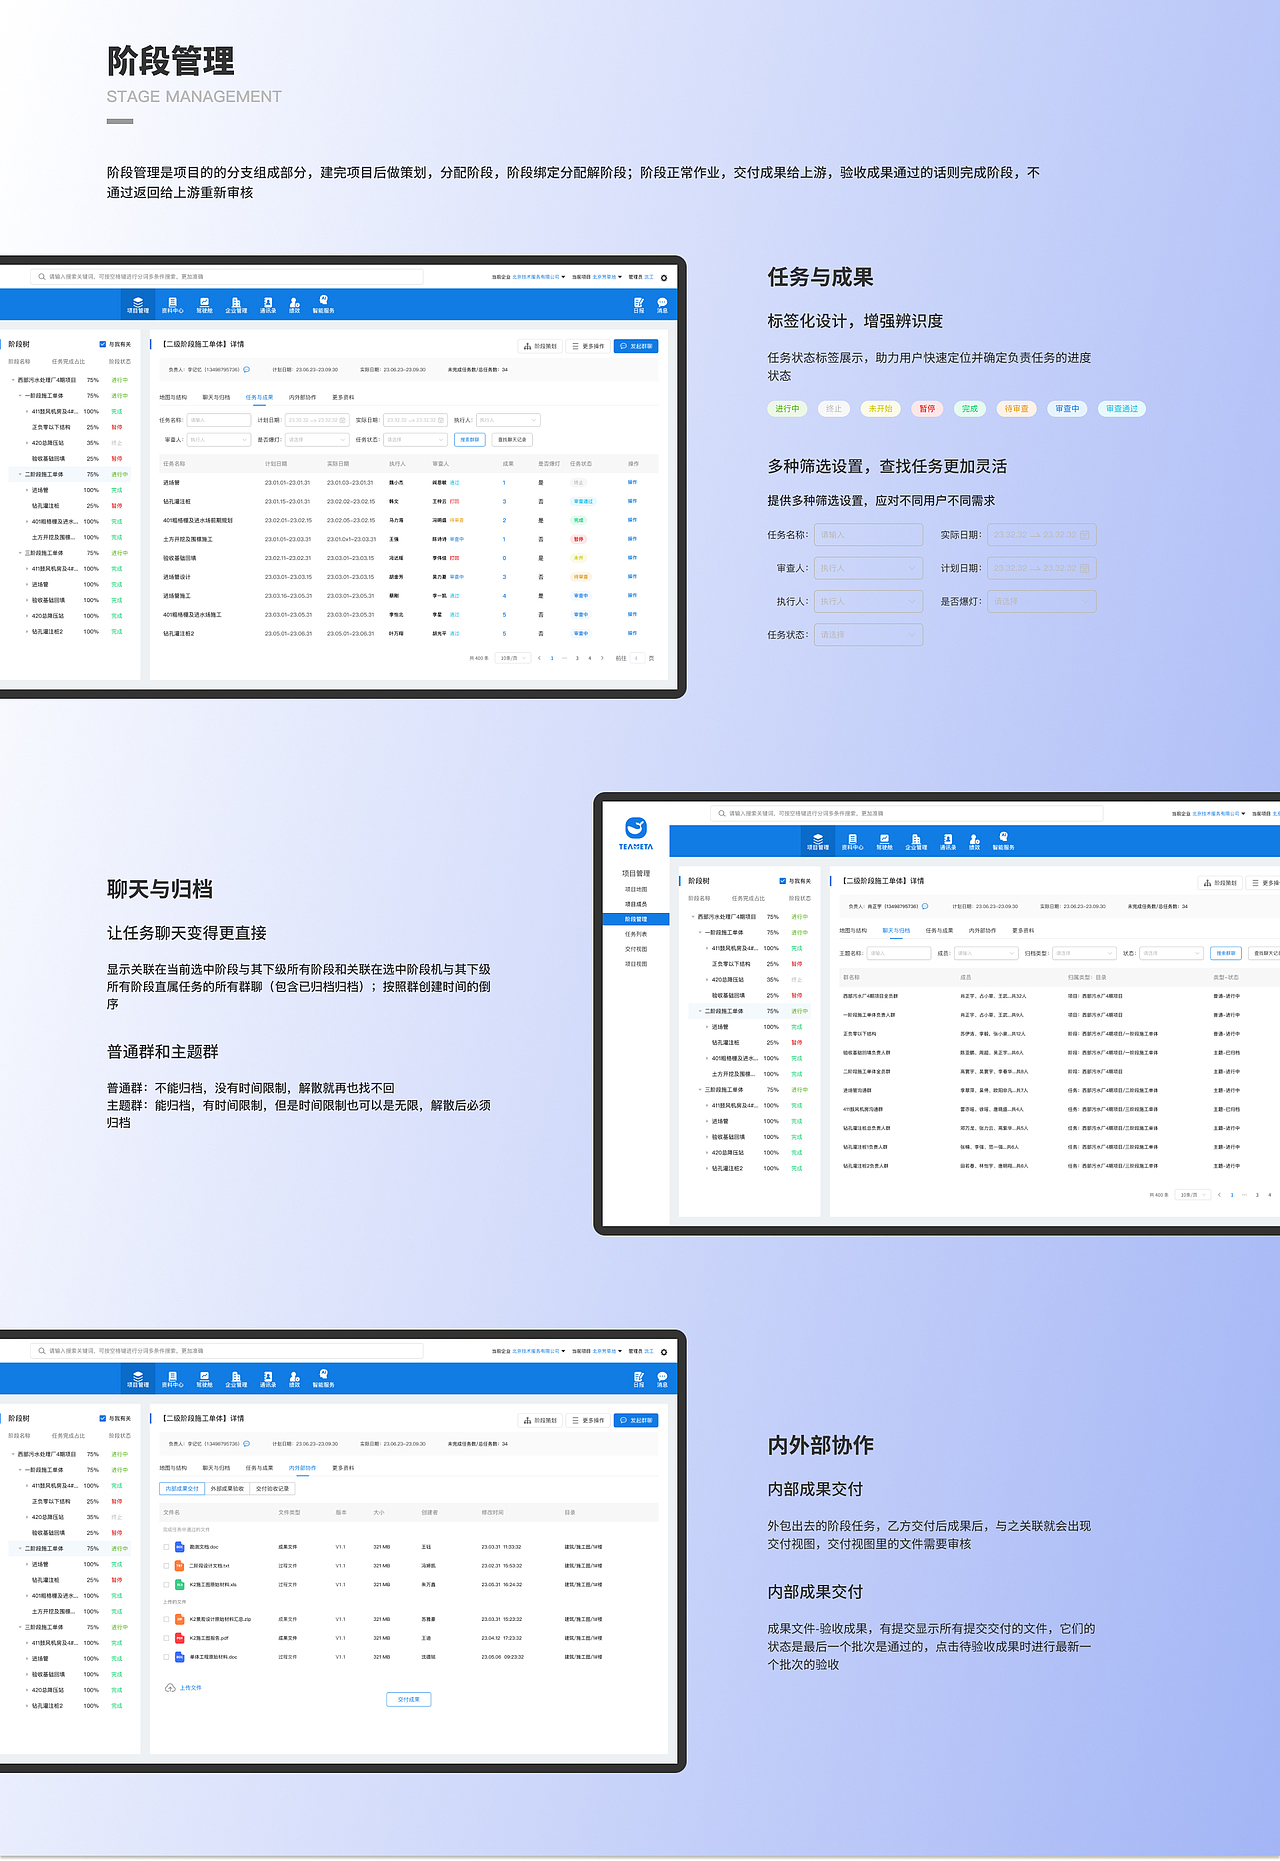Toggle 与我有关 checkbox in the bottom collaboration mockup
The width and height of the screenshot is (1280, 1861).
pyautogui.click(x=102, y=1418)
